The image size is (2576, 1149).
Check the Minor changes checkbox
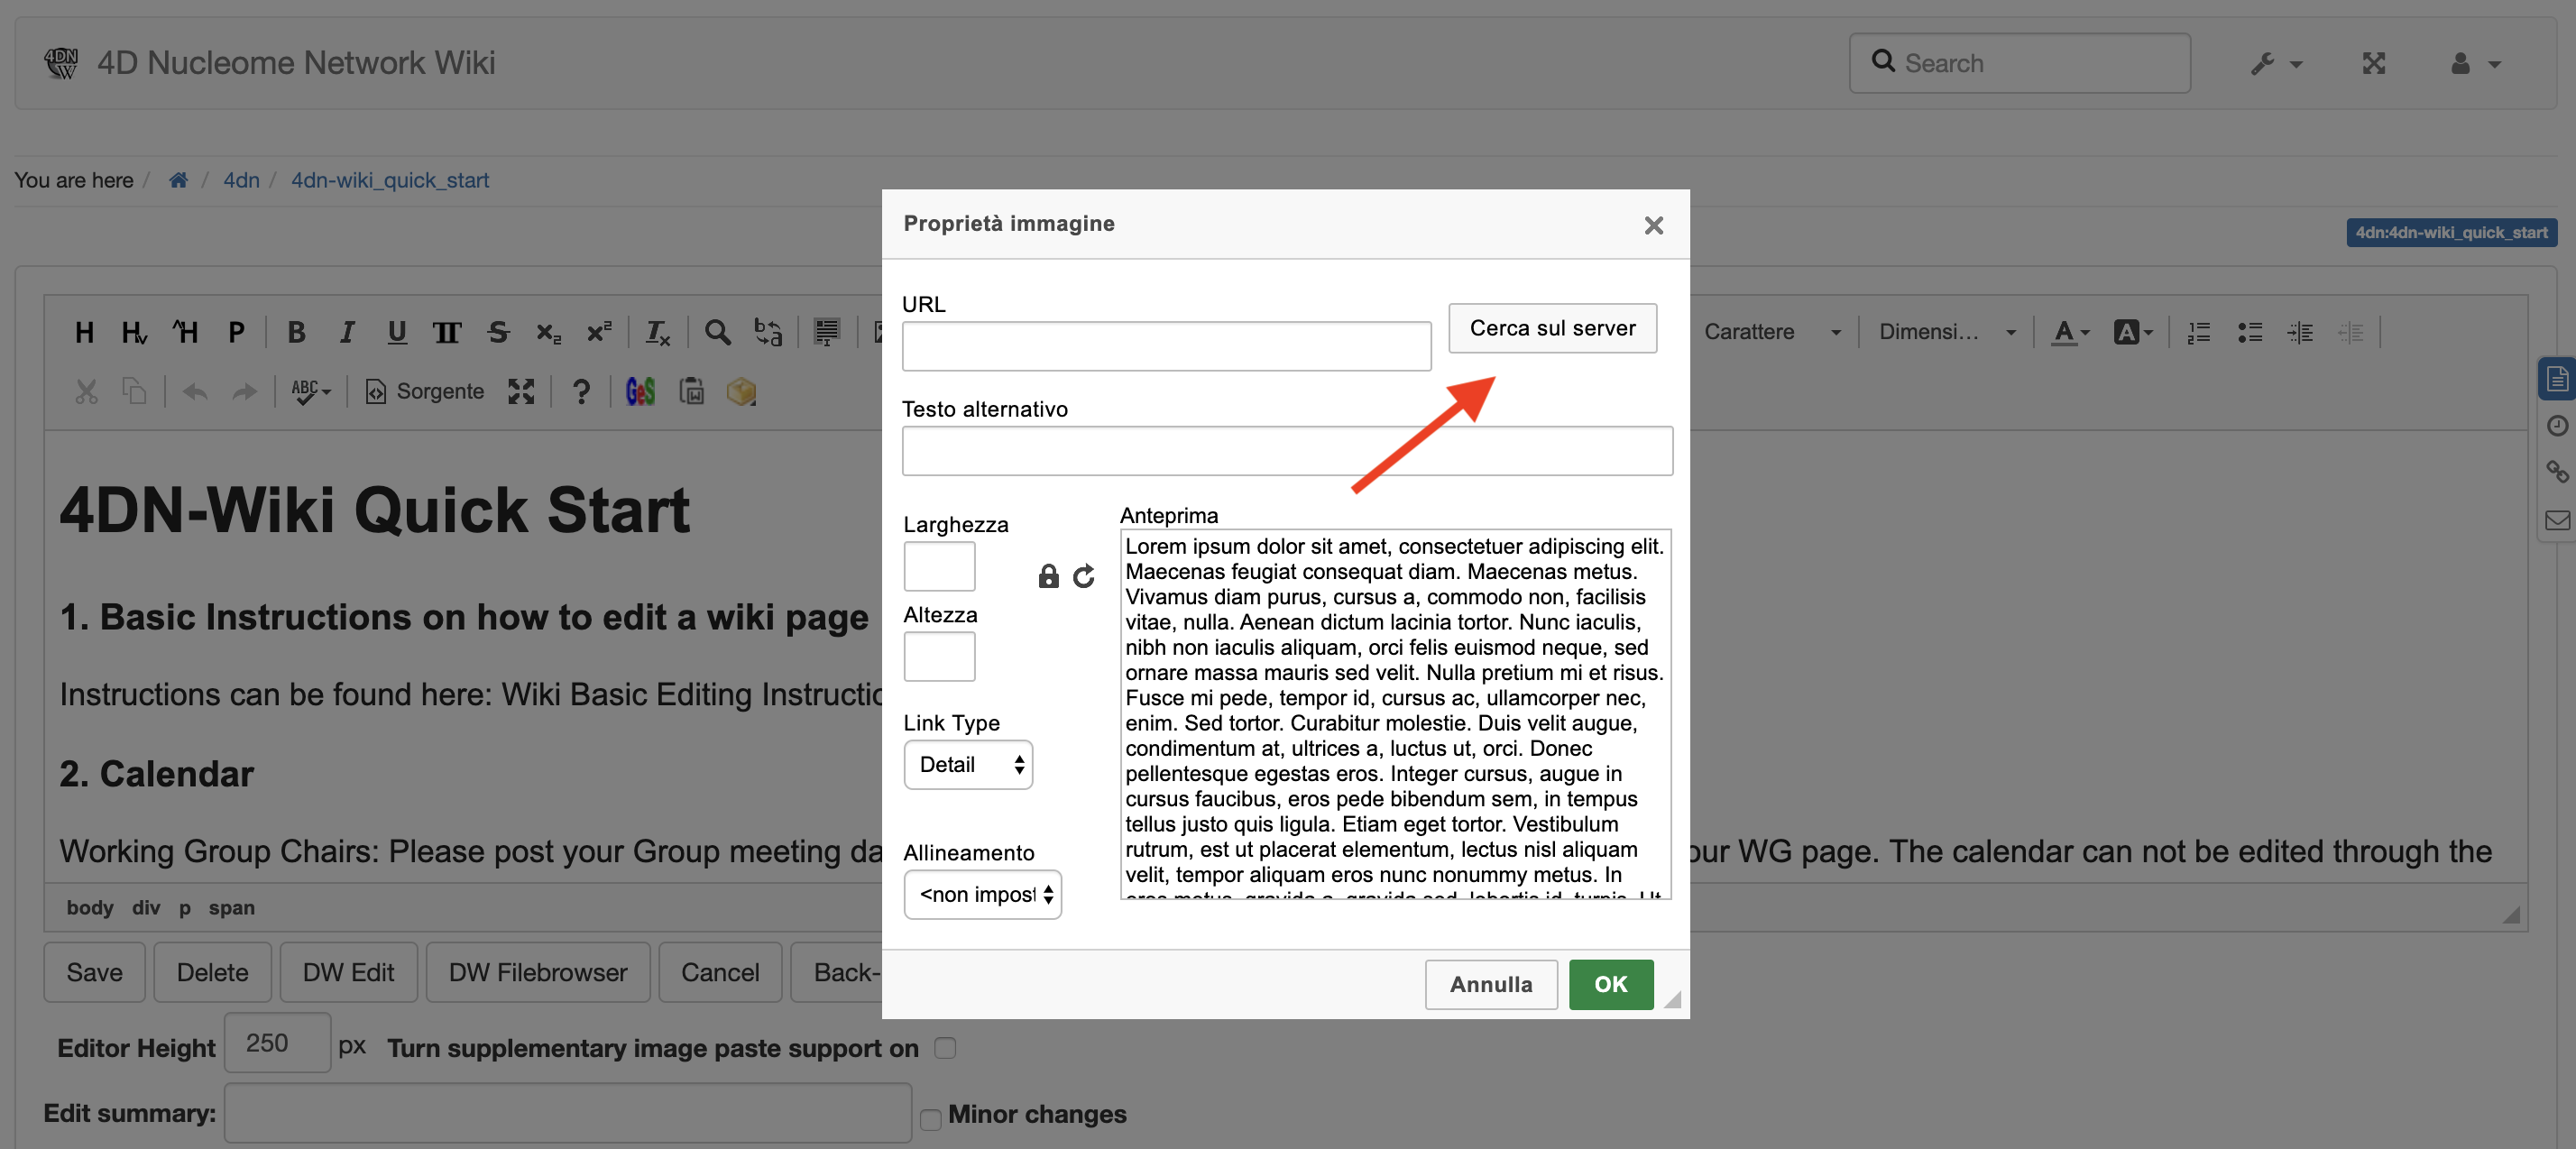tap(930, 1119)
